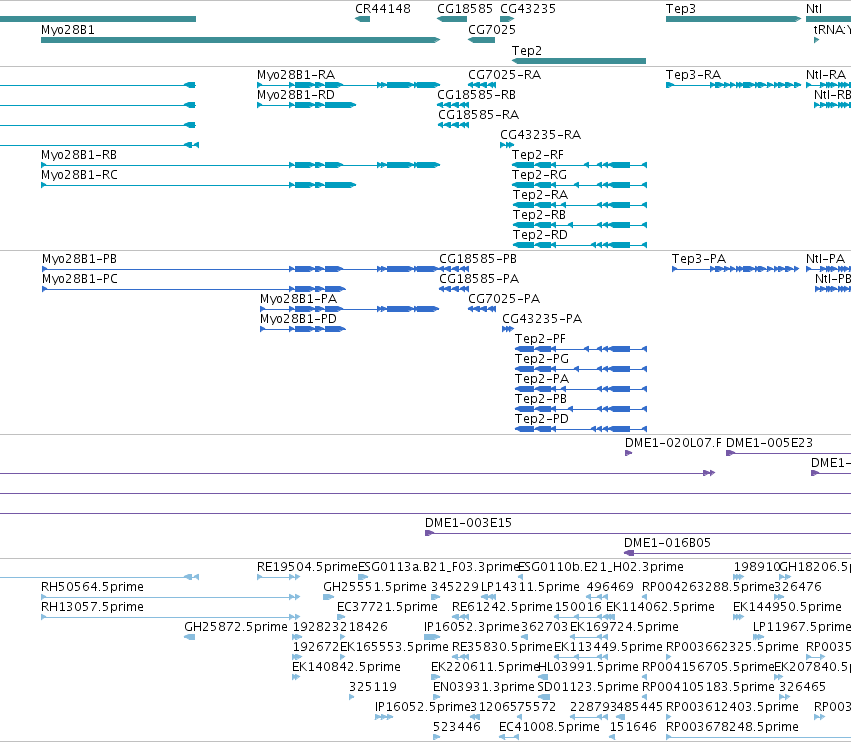Open the Myo28B1-RA transcript
851x742 pixels.
(x=348, y=85)
